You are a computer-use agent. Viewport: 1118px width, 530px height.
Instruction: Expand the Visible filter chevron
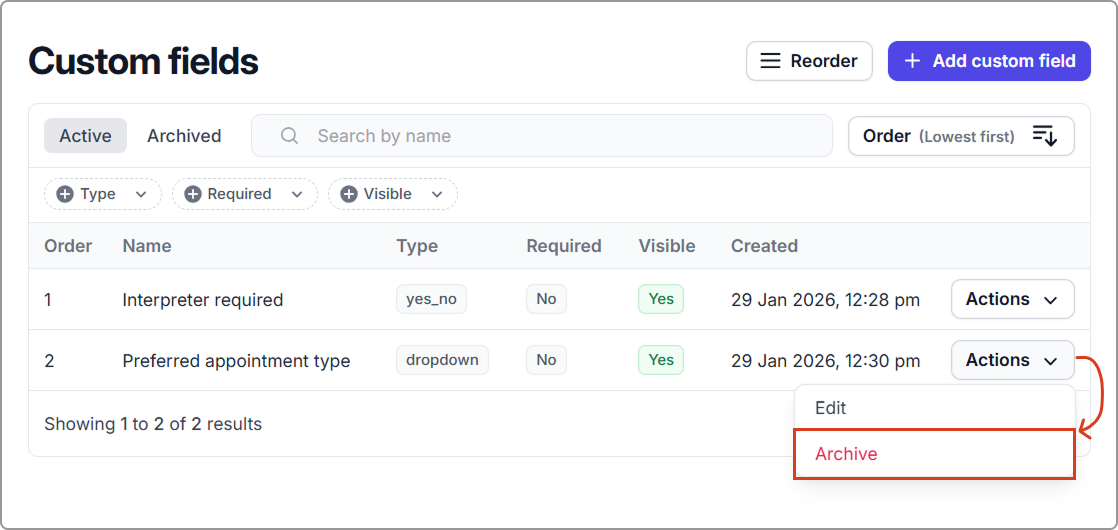click(x=437, y=194)
